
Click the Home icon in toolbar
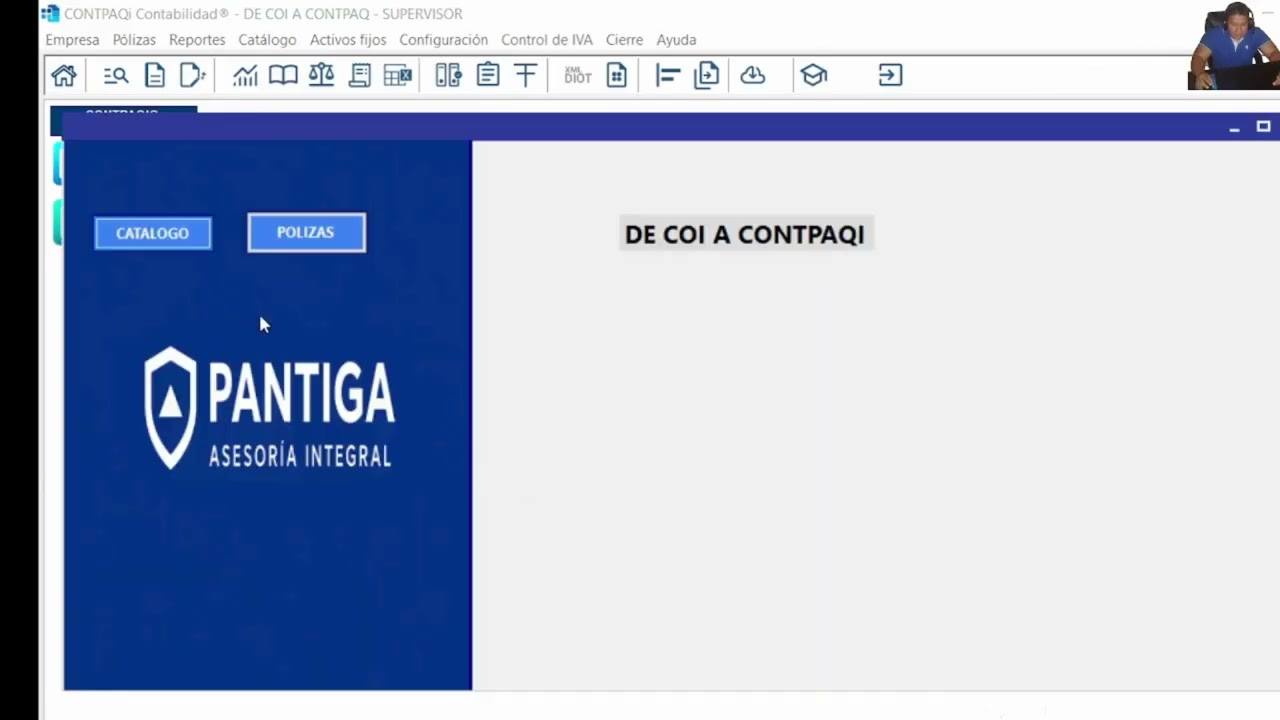pos(64,75)
